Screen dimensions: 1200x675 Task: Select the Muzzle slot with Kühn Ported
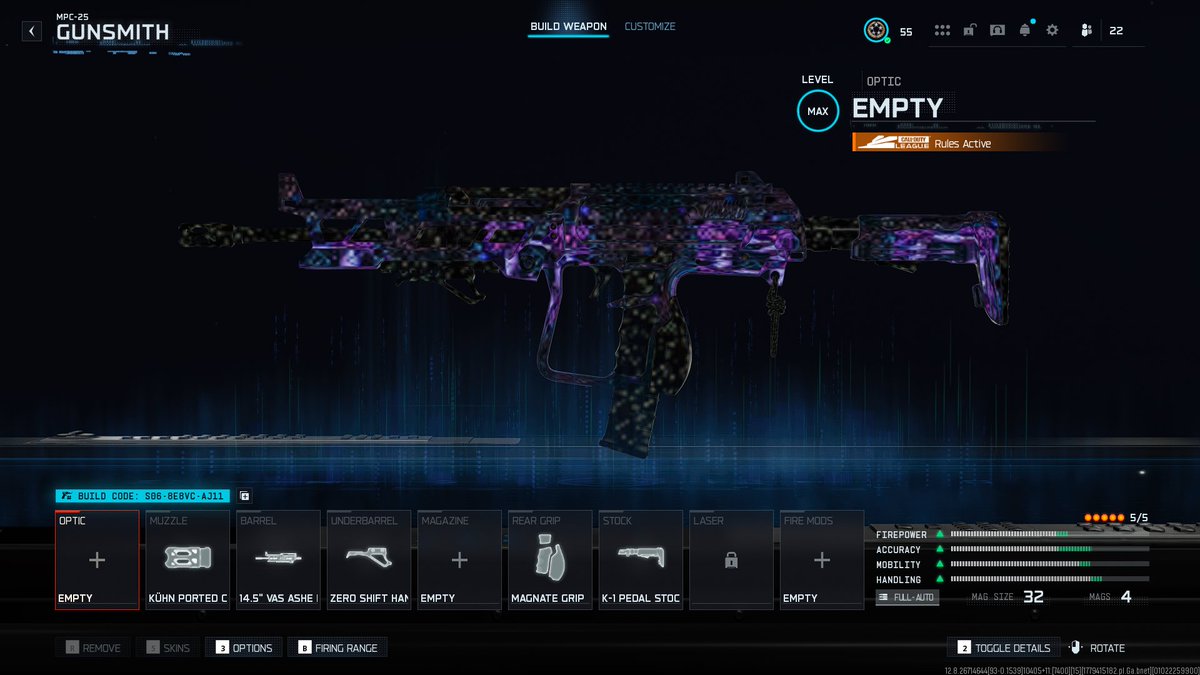point(188,560)
